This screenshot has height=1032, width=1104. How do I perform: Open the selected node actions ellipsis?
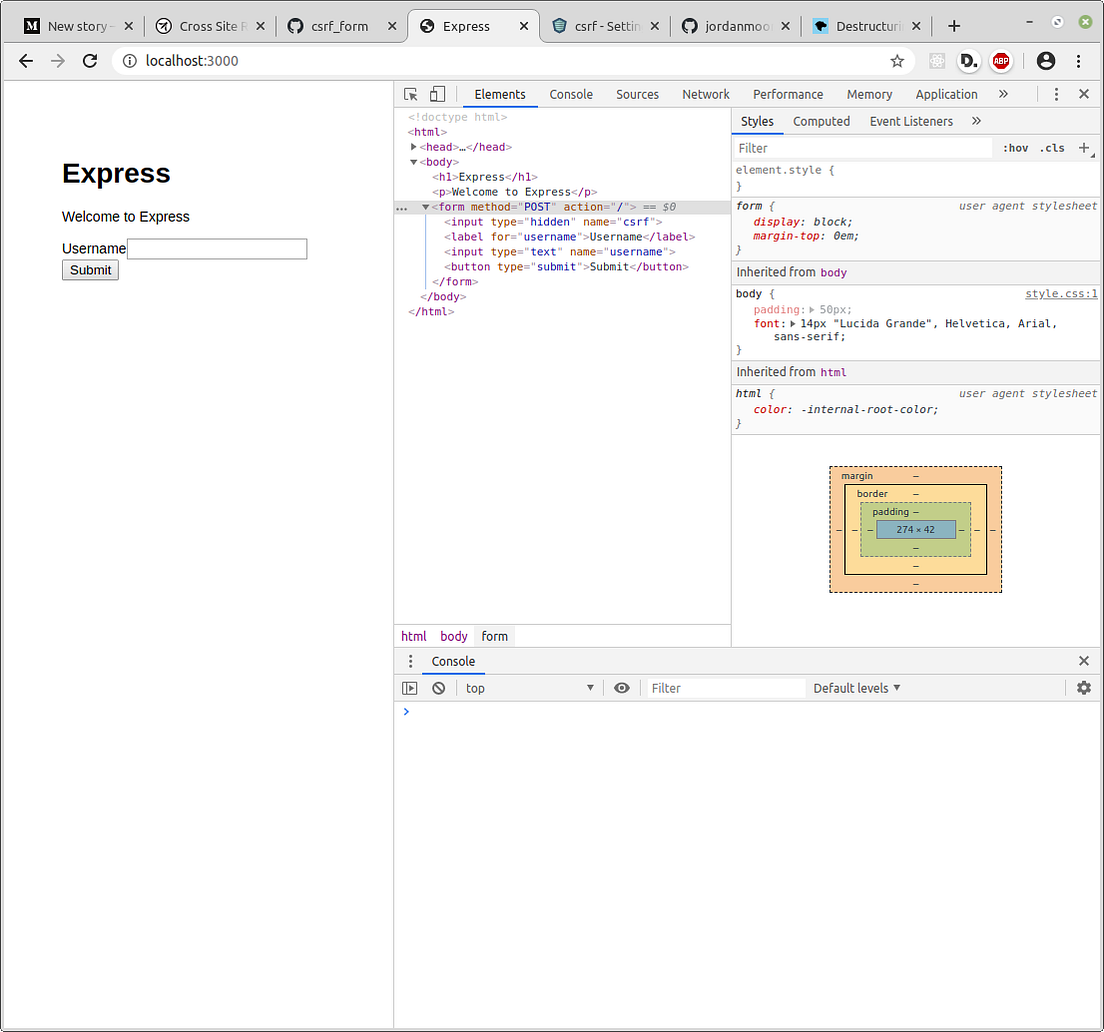point(401,208)
